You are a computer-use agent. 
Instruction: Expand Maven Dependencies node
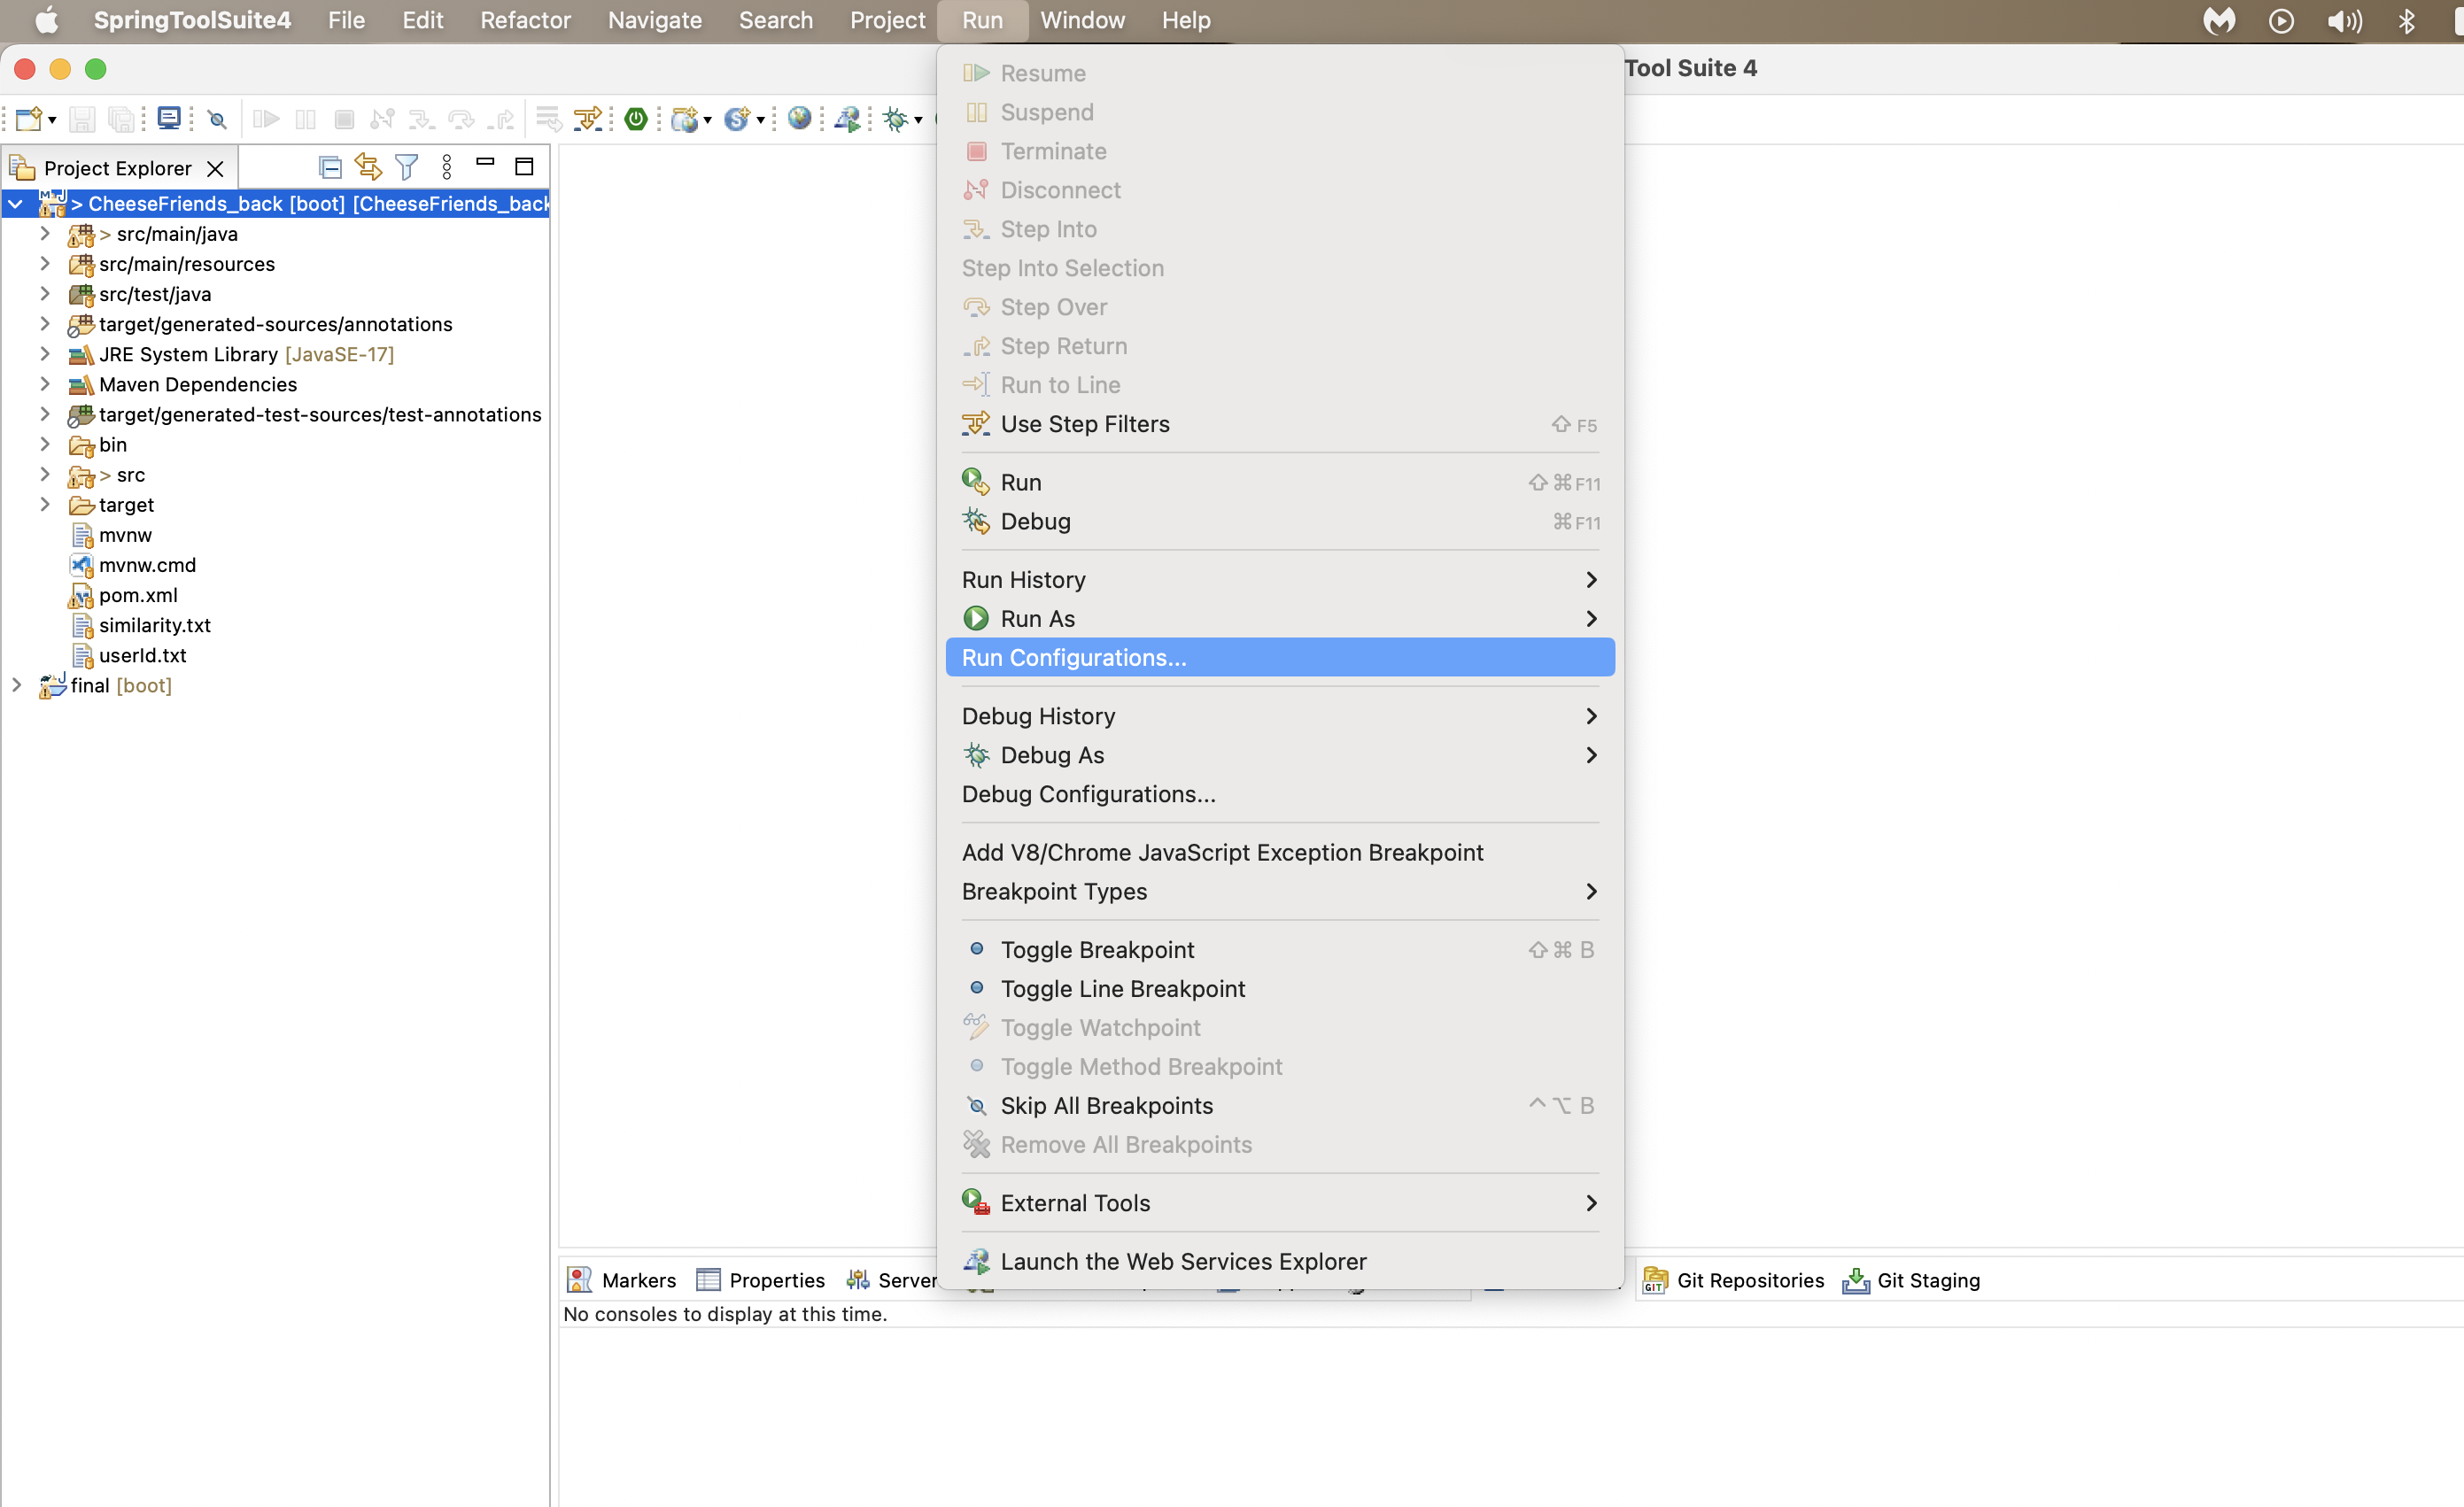(x=44, y=383)
